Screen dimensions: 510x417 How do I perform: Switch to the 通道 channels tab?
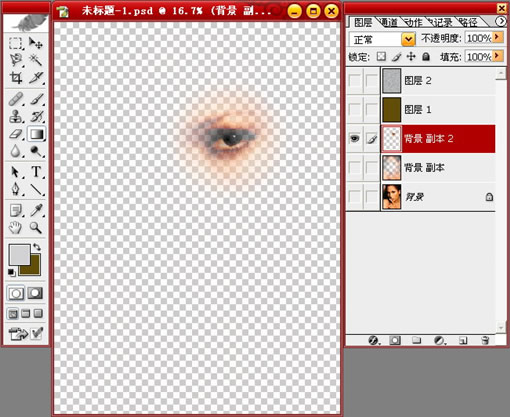click(388, 23)
